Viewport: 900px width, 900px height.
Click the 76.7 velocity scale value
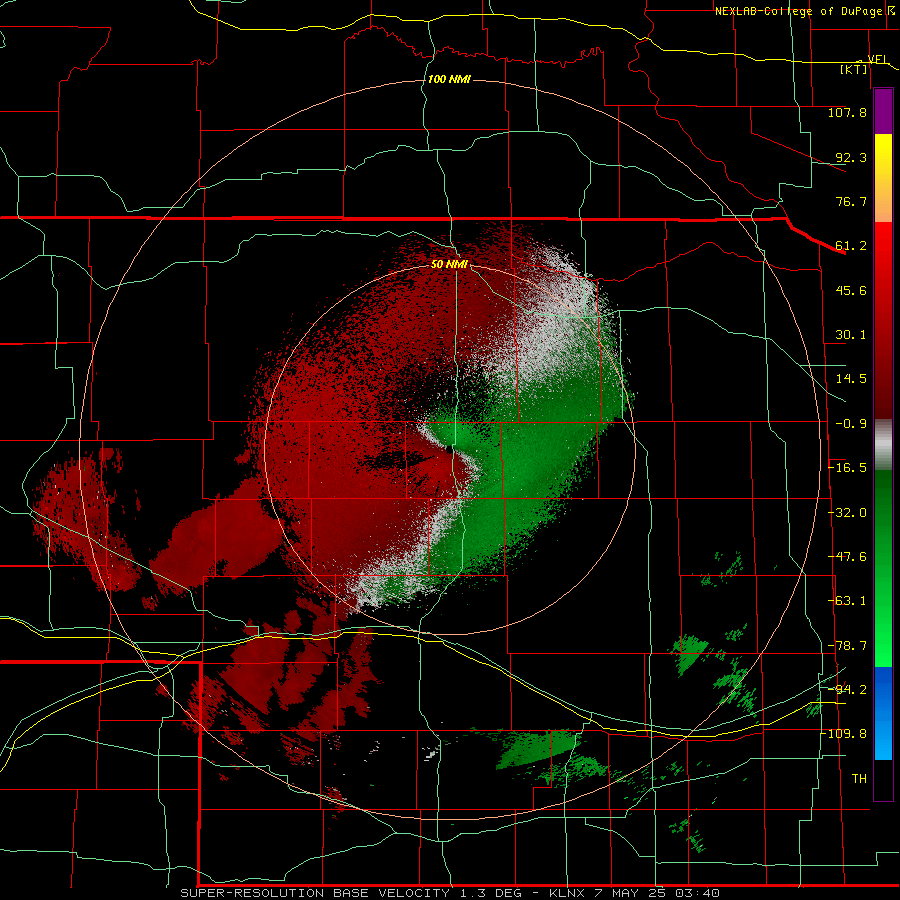851,201
